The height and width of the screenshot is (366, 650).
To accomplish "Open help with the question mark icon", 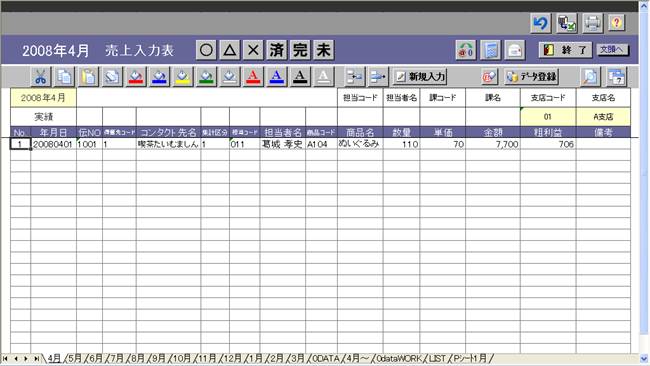I will [x=616, y=23].
